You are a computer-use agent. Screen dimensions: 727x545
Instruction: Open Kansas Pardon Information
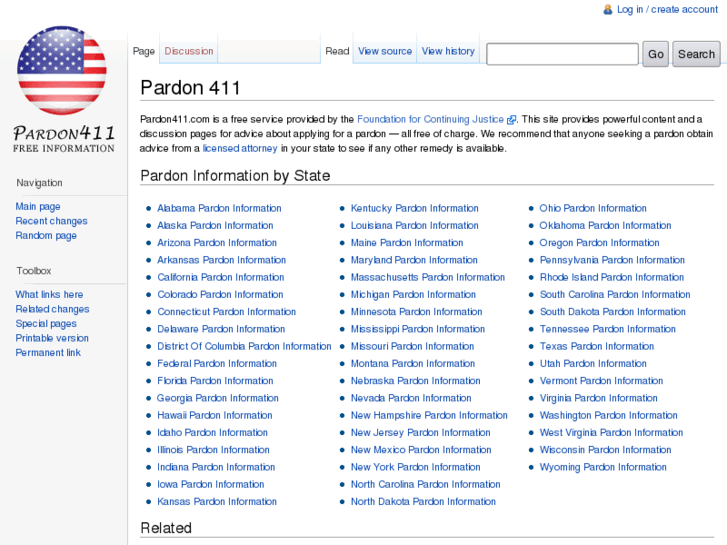217,501
